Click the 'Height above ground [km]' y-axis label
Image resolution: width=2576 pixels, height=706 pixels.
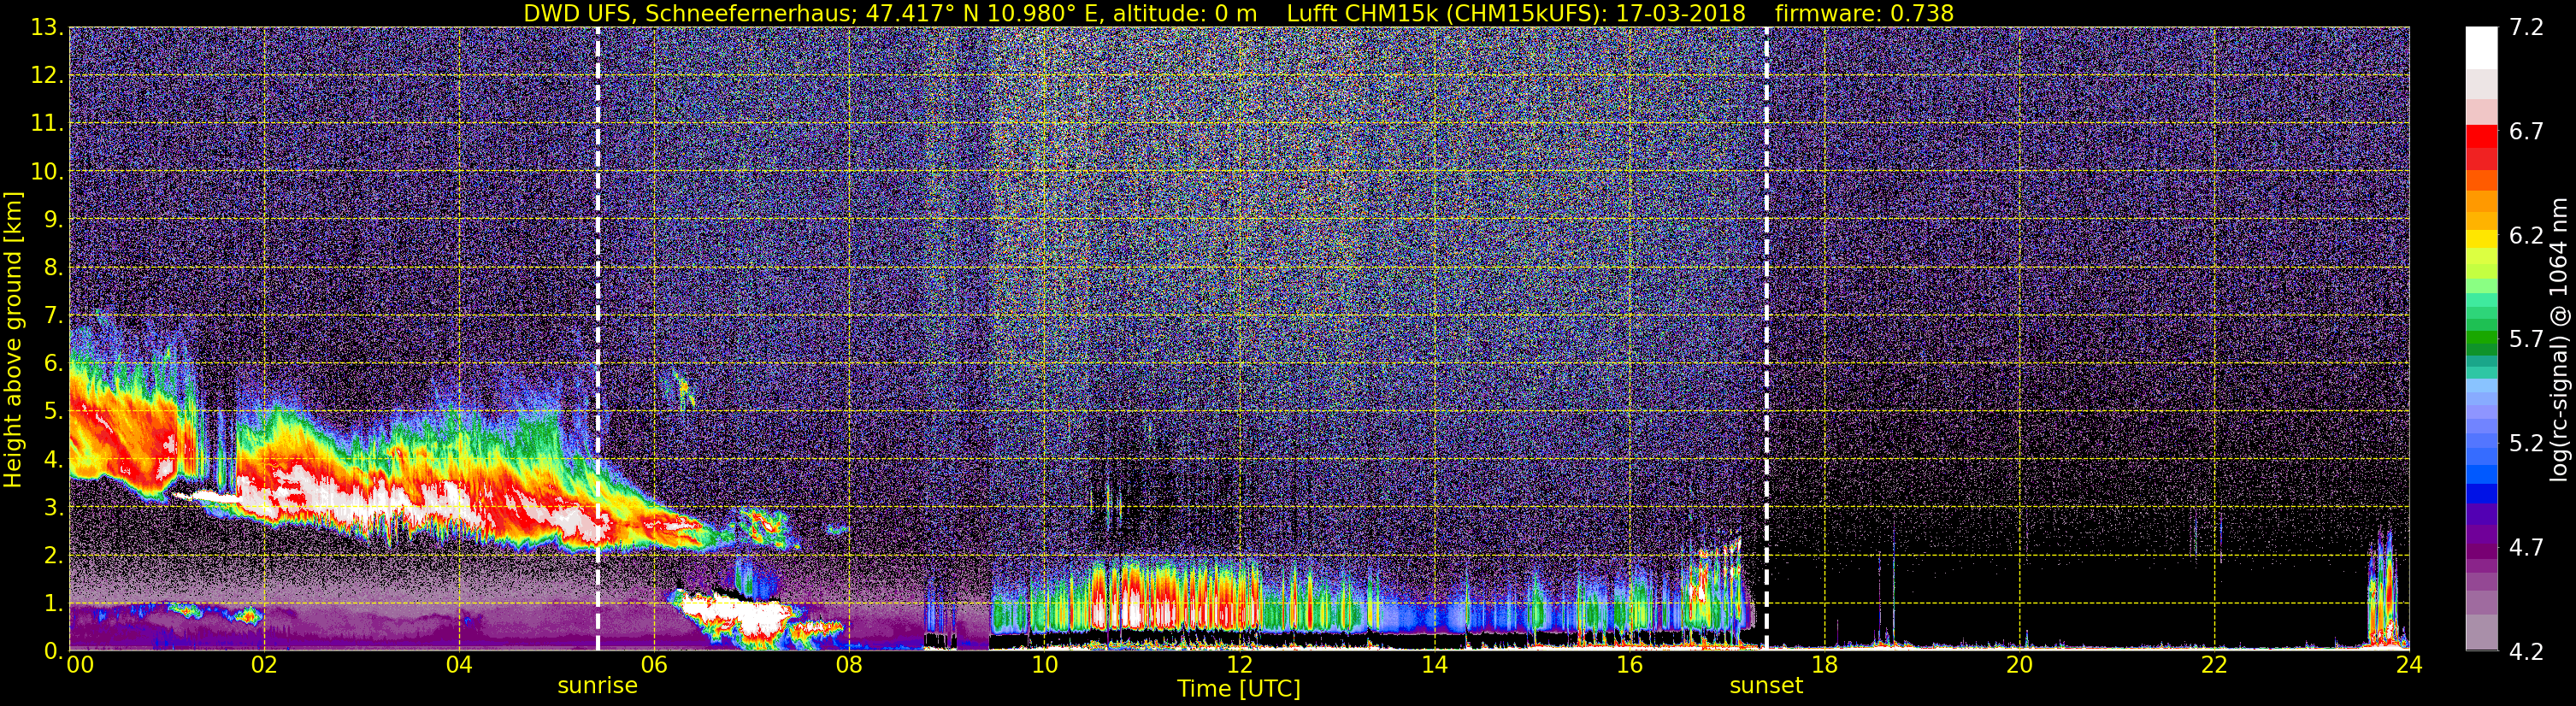click(x=13, y=340)
